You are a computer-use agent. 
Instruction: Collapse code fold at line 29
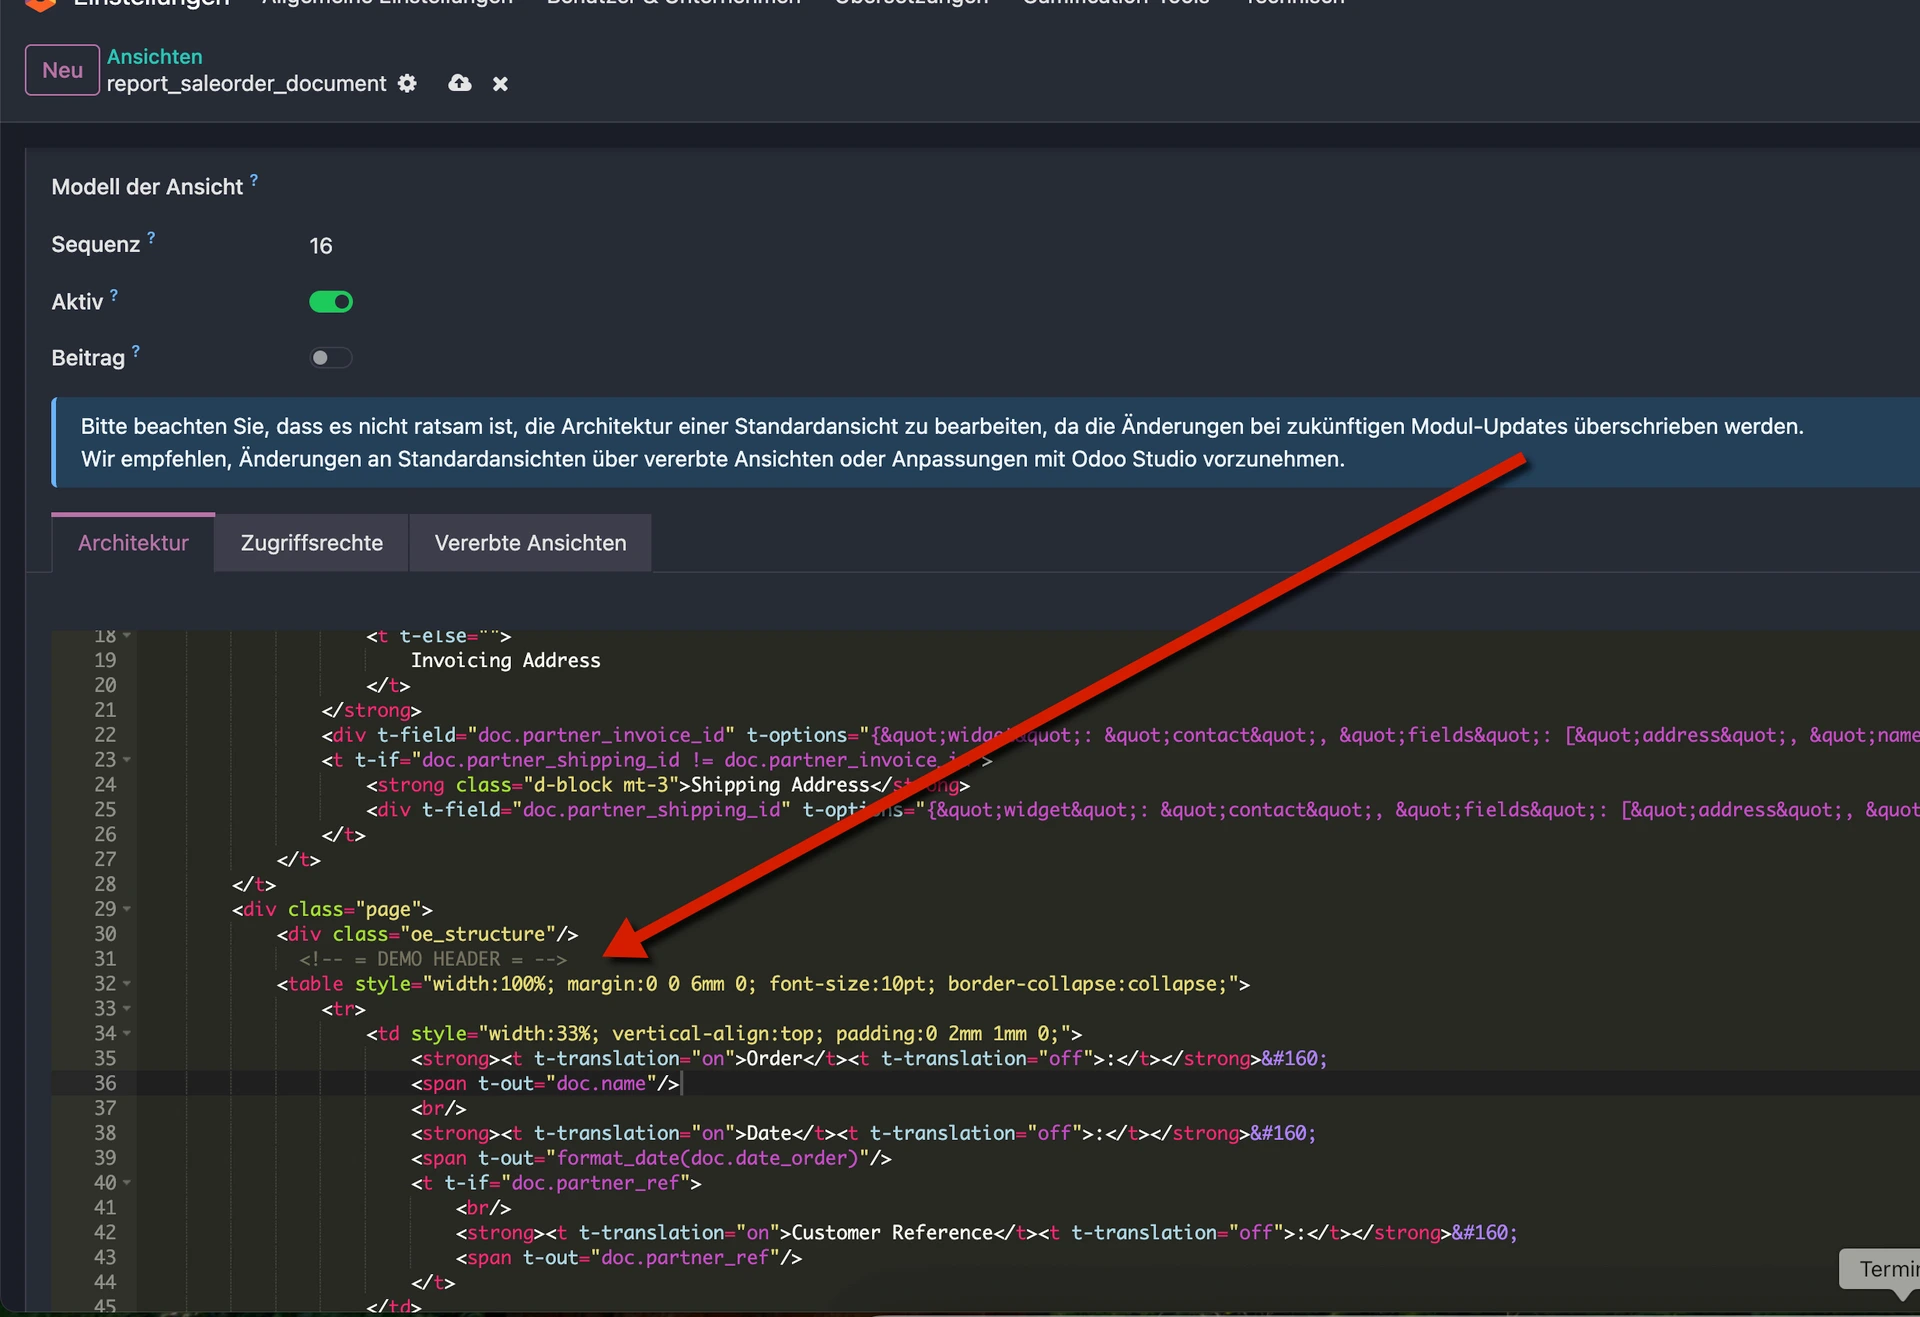point(126,909)
